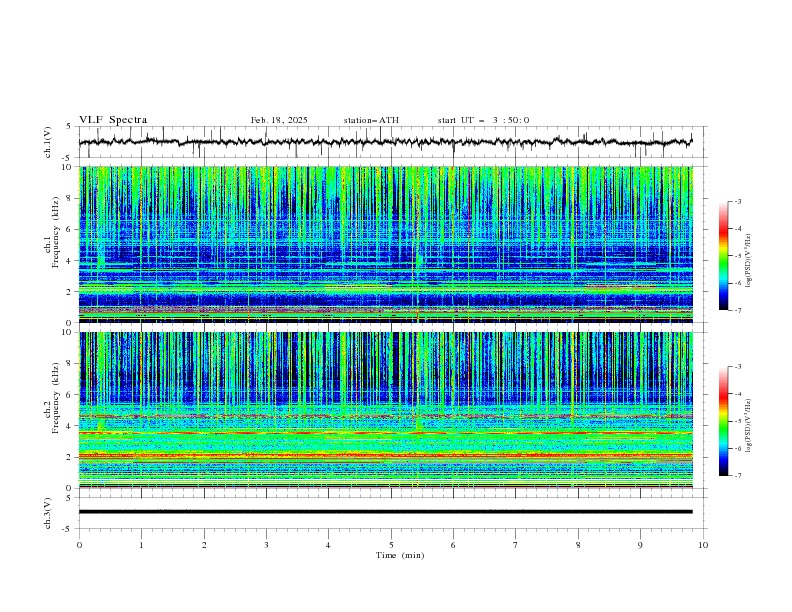
Task: Select the "Feb. 18, 2025" date text
Action: coord(279,120)
